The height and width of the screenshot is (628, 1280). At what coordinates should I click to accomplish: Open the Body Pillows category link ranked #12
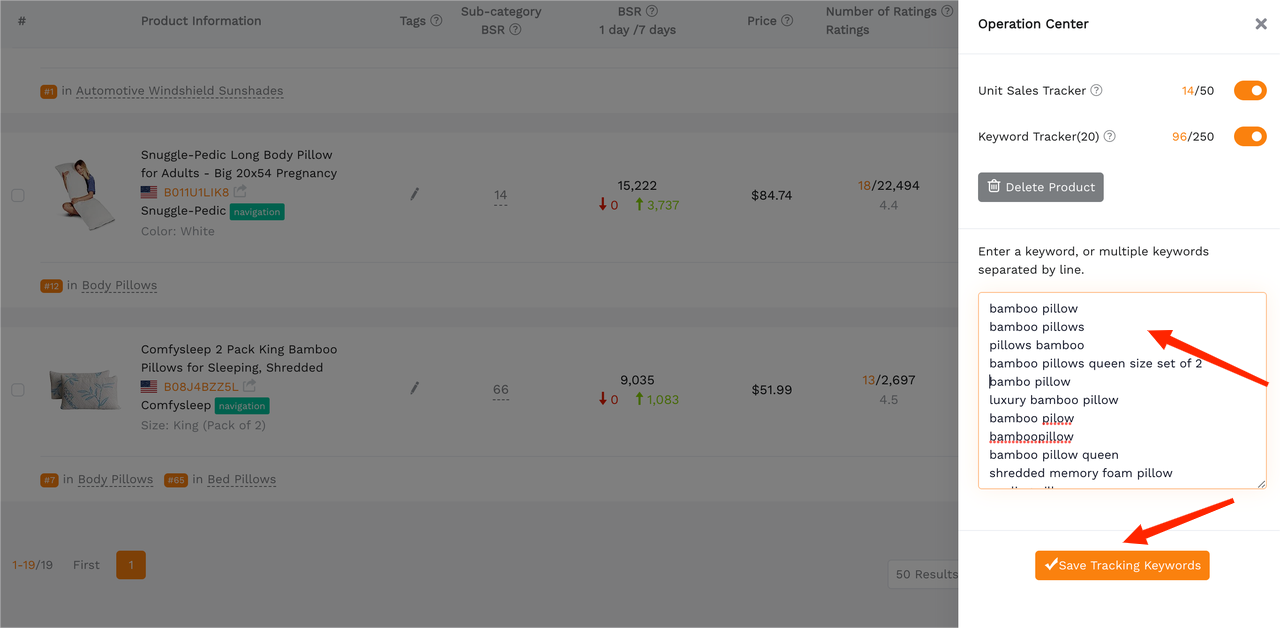click(119, 285)
